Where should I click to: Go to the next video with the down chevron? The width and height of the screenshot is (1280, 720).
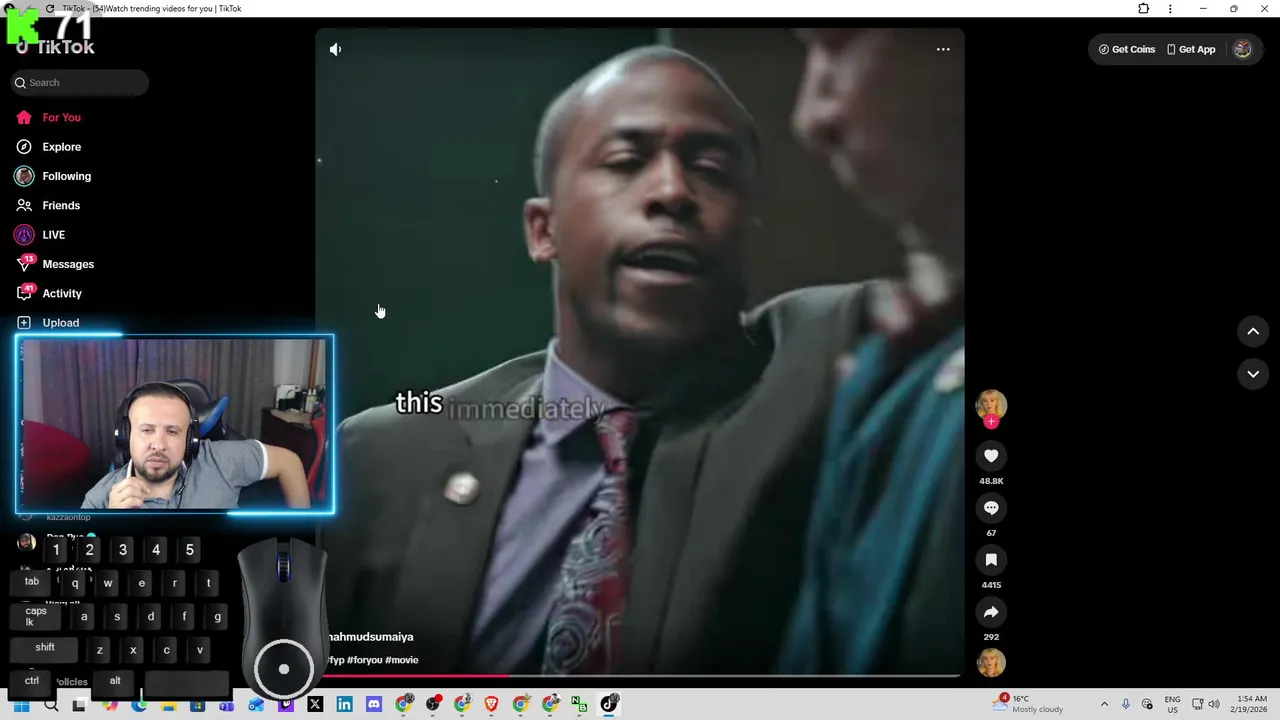click(x=1253, y=373)
